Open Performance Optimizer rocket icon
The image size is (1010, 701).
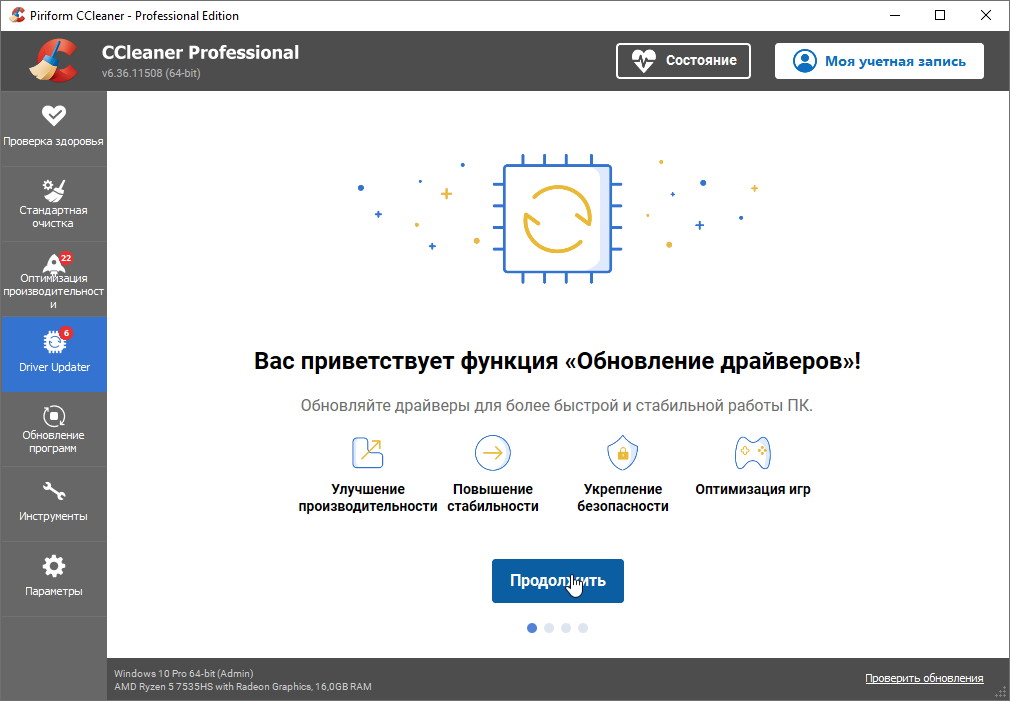53,263
